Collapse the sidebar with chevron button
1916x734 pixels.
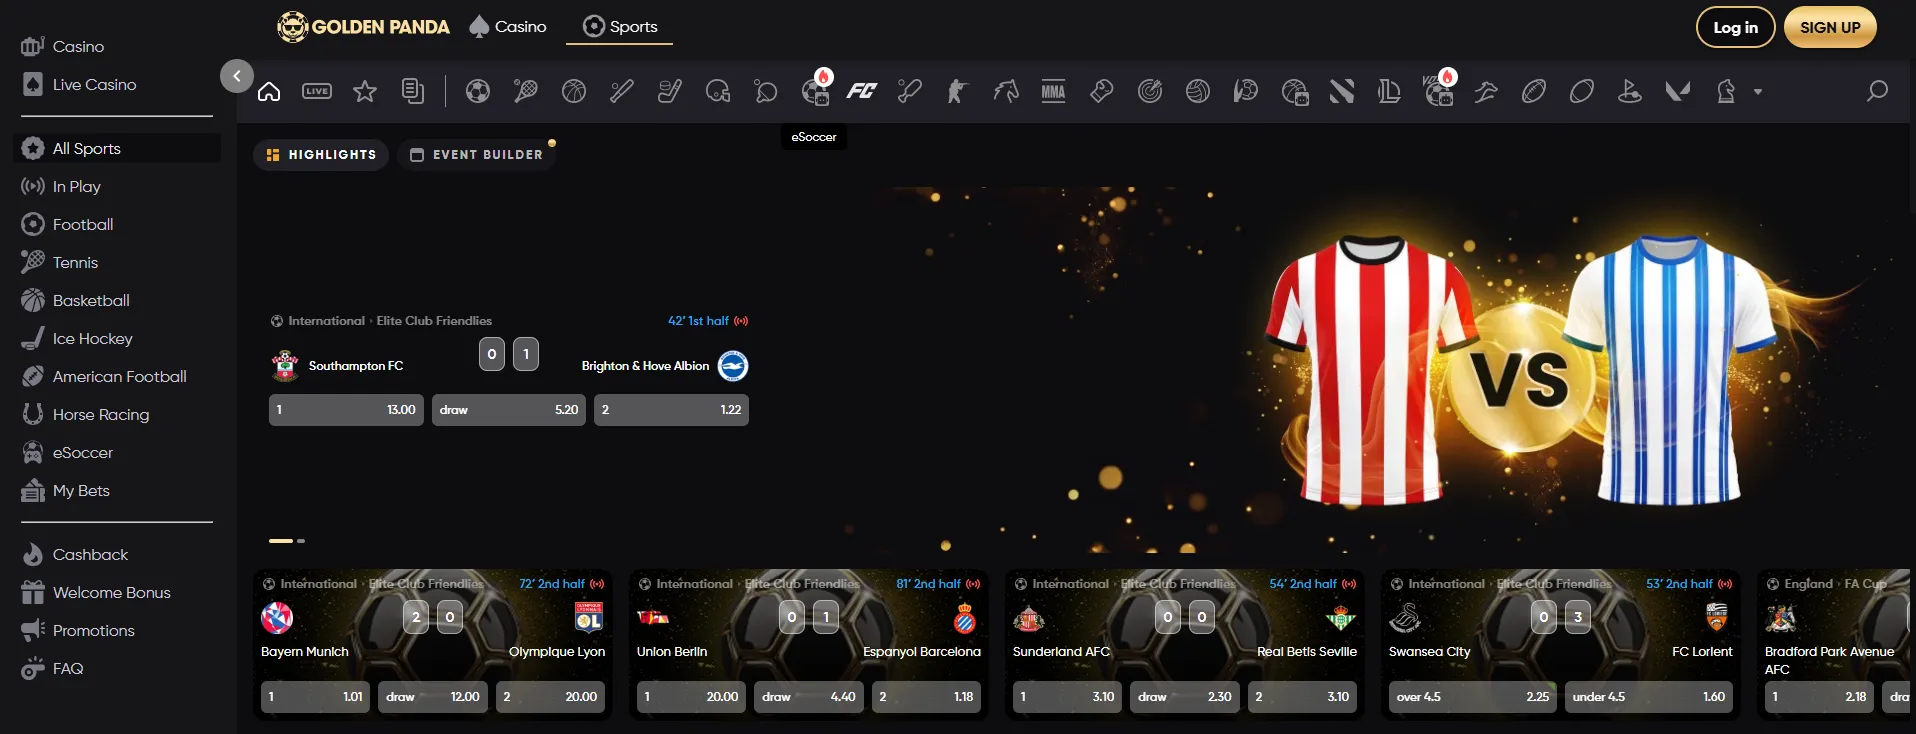click(x=237, y=76)
